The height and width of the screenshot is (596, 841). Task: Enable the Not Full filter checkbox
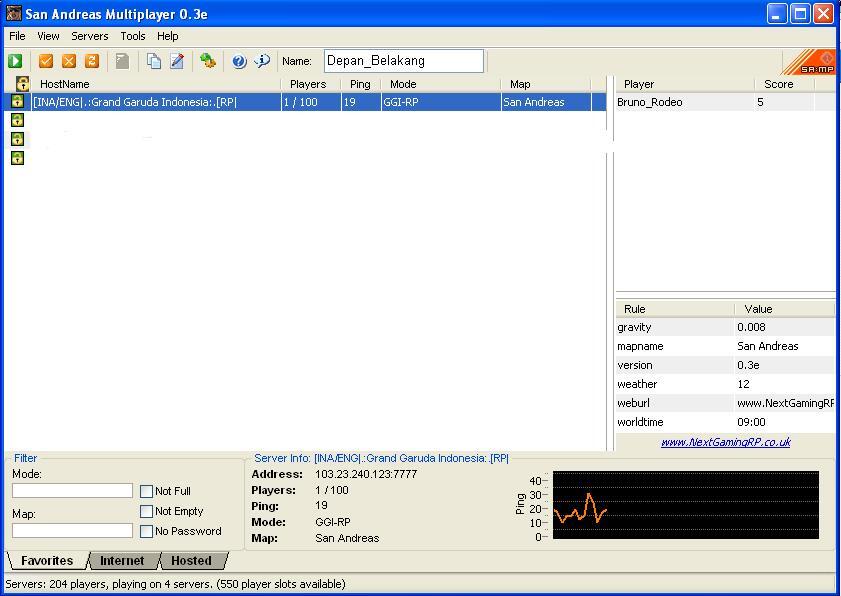click(147, 491)
